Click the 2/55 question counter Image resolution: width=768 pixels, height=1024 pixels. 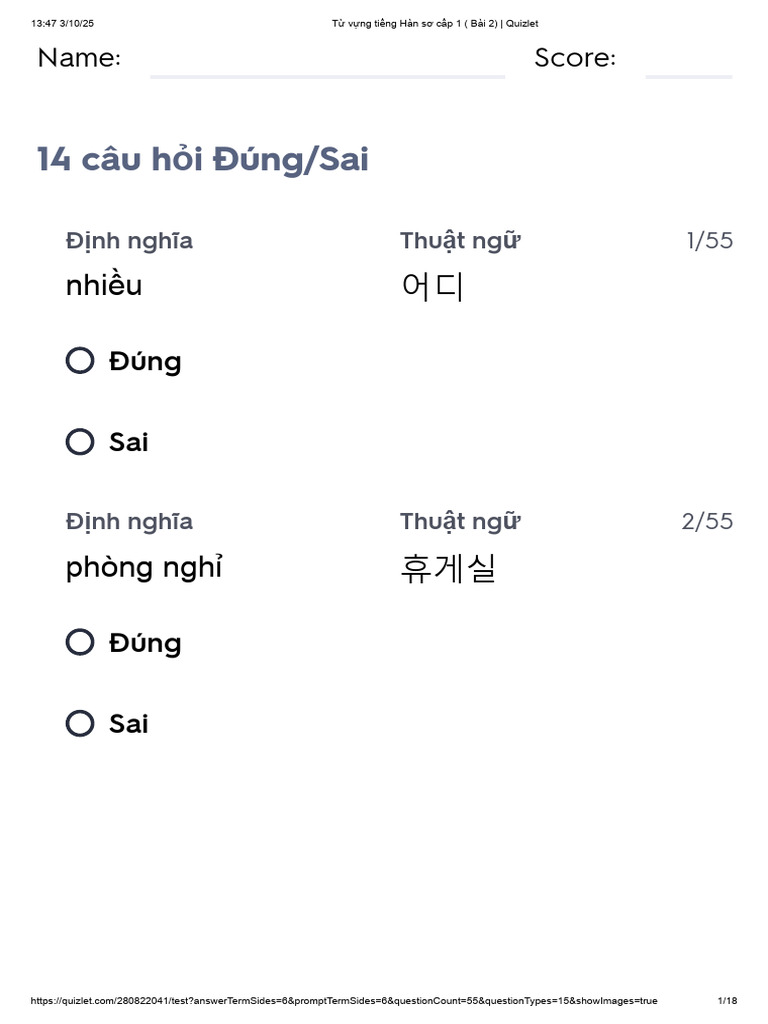coord(707,522)
